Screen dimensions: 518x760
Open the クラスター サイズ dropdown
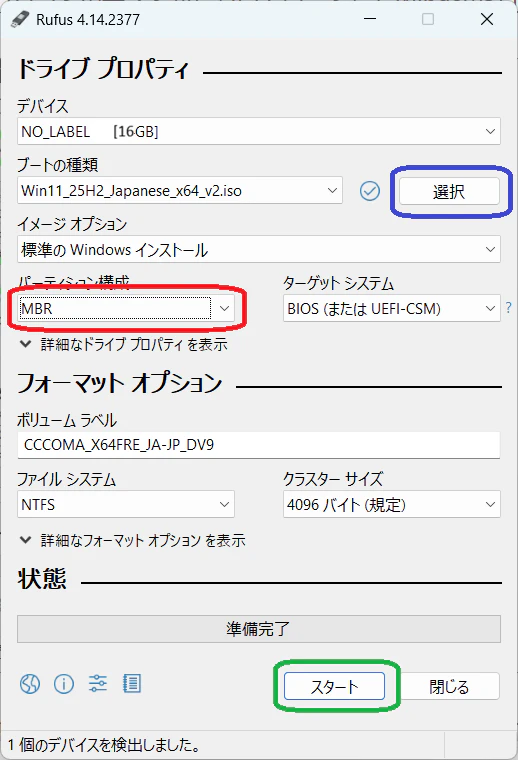[392, 504]
